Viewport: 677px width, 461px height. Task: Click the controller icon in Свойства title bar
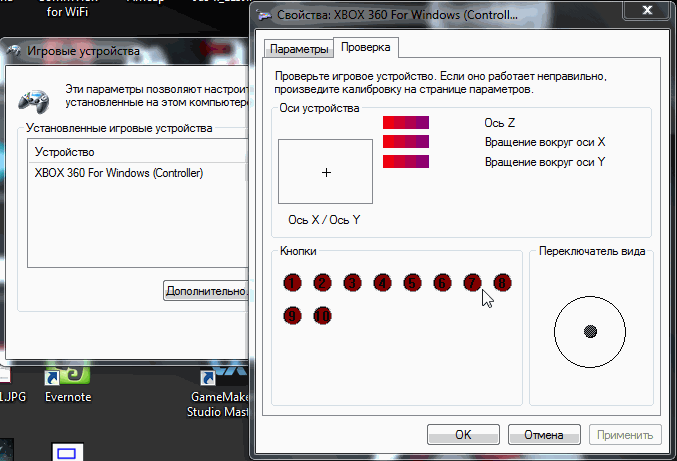264,15
